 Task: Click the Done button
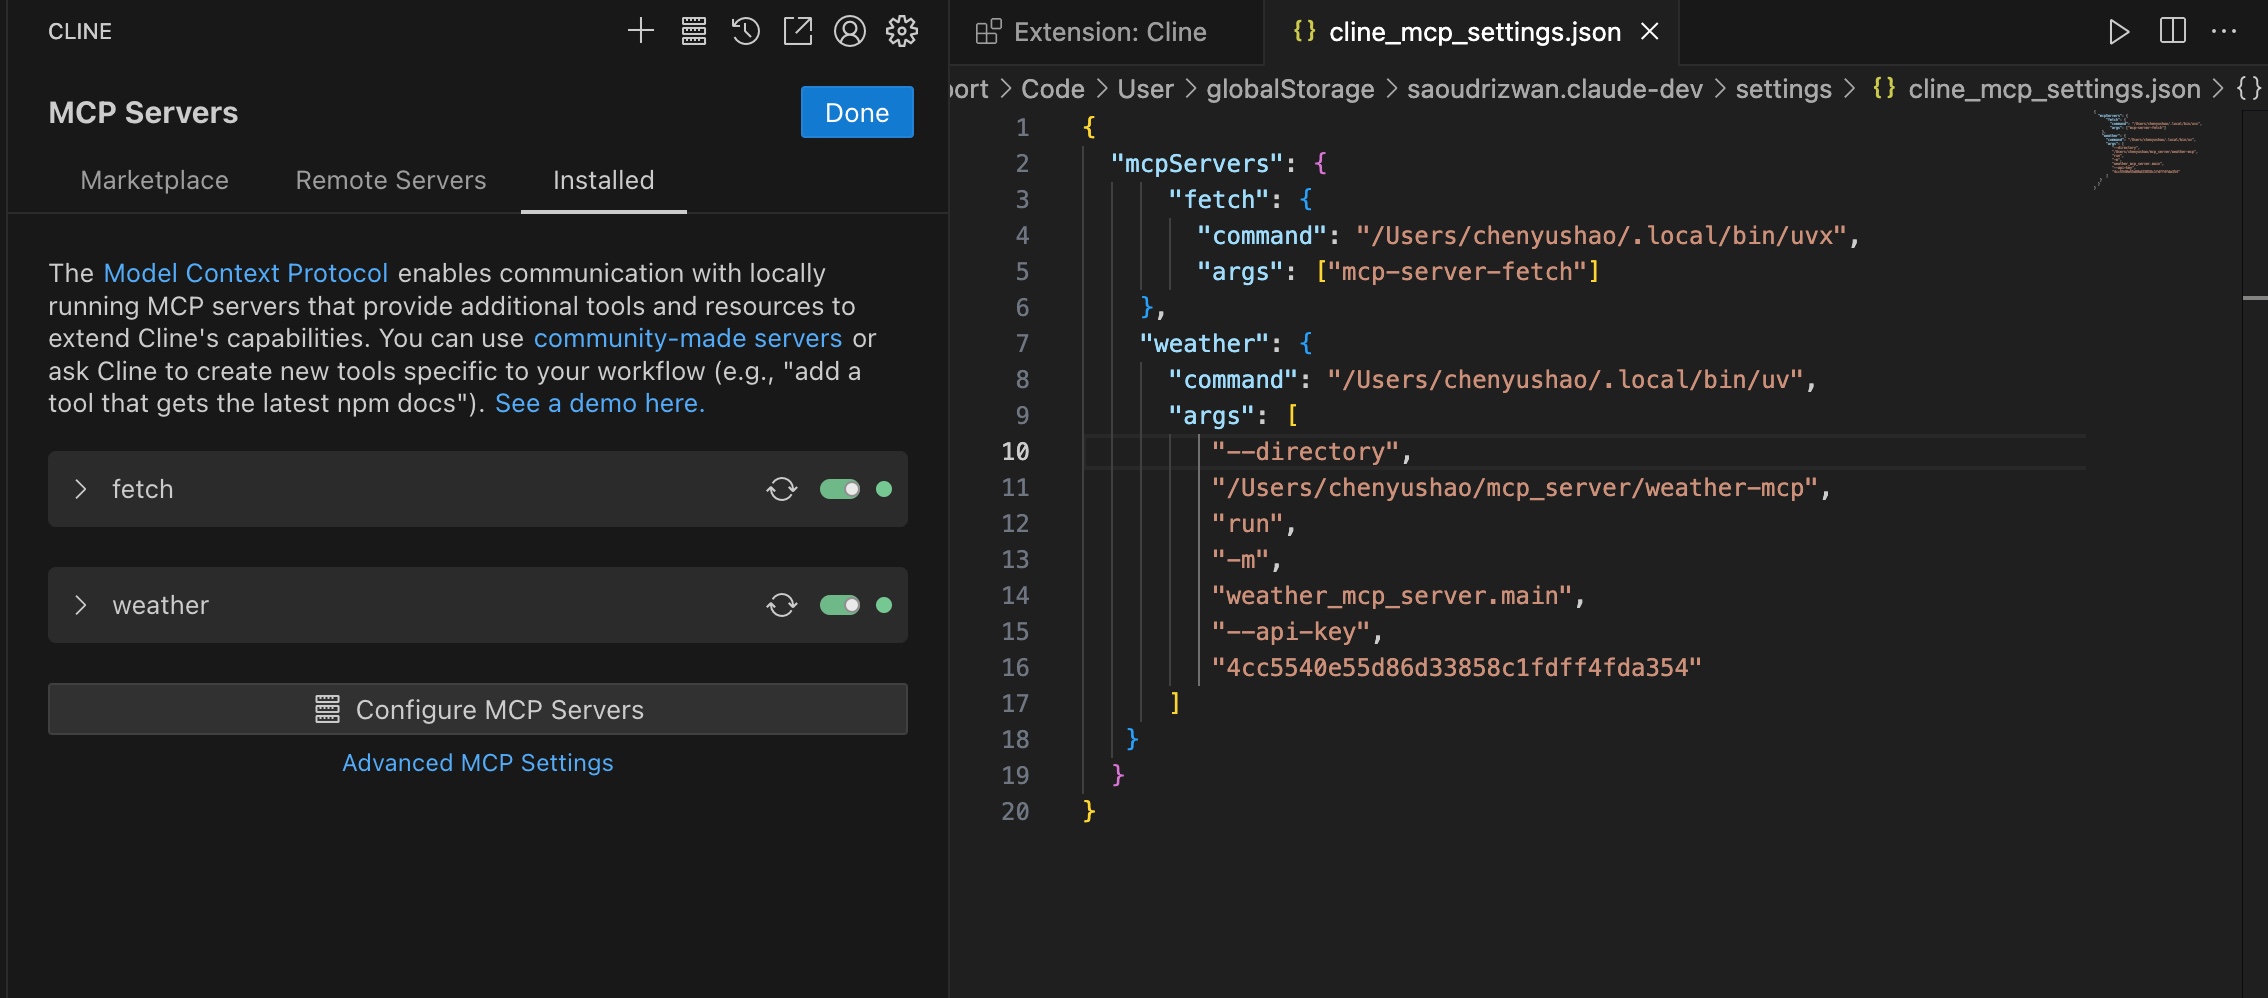(x=857, y=112)
